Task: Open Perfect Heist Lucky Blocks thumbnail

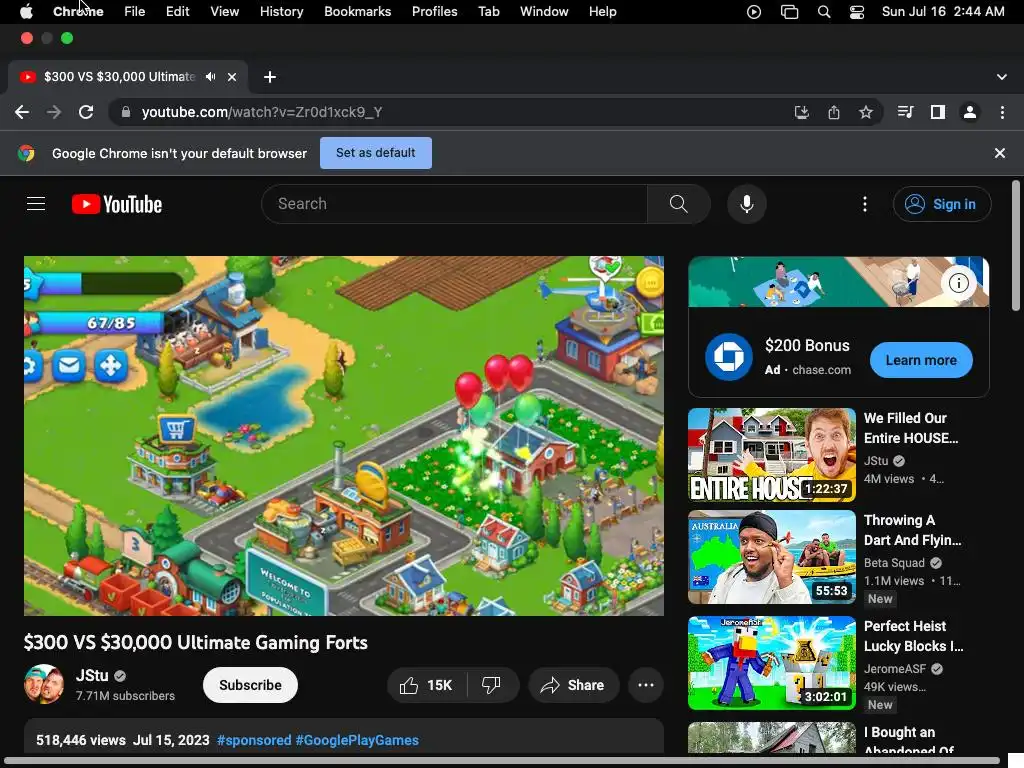Action: [771, 663]
